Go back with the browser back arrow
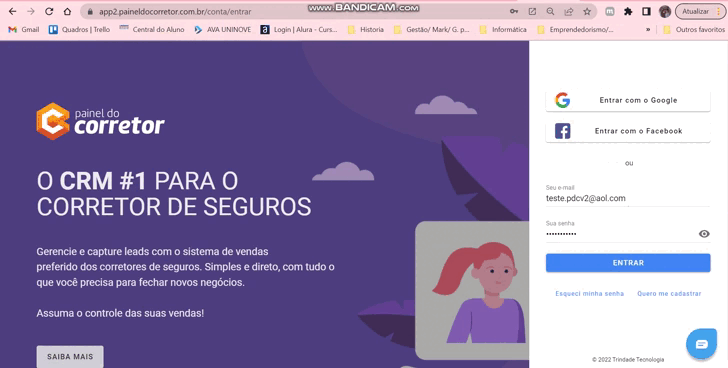Screen dimensions: 728x368 pos(13,12)
